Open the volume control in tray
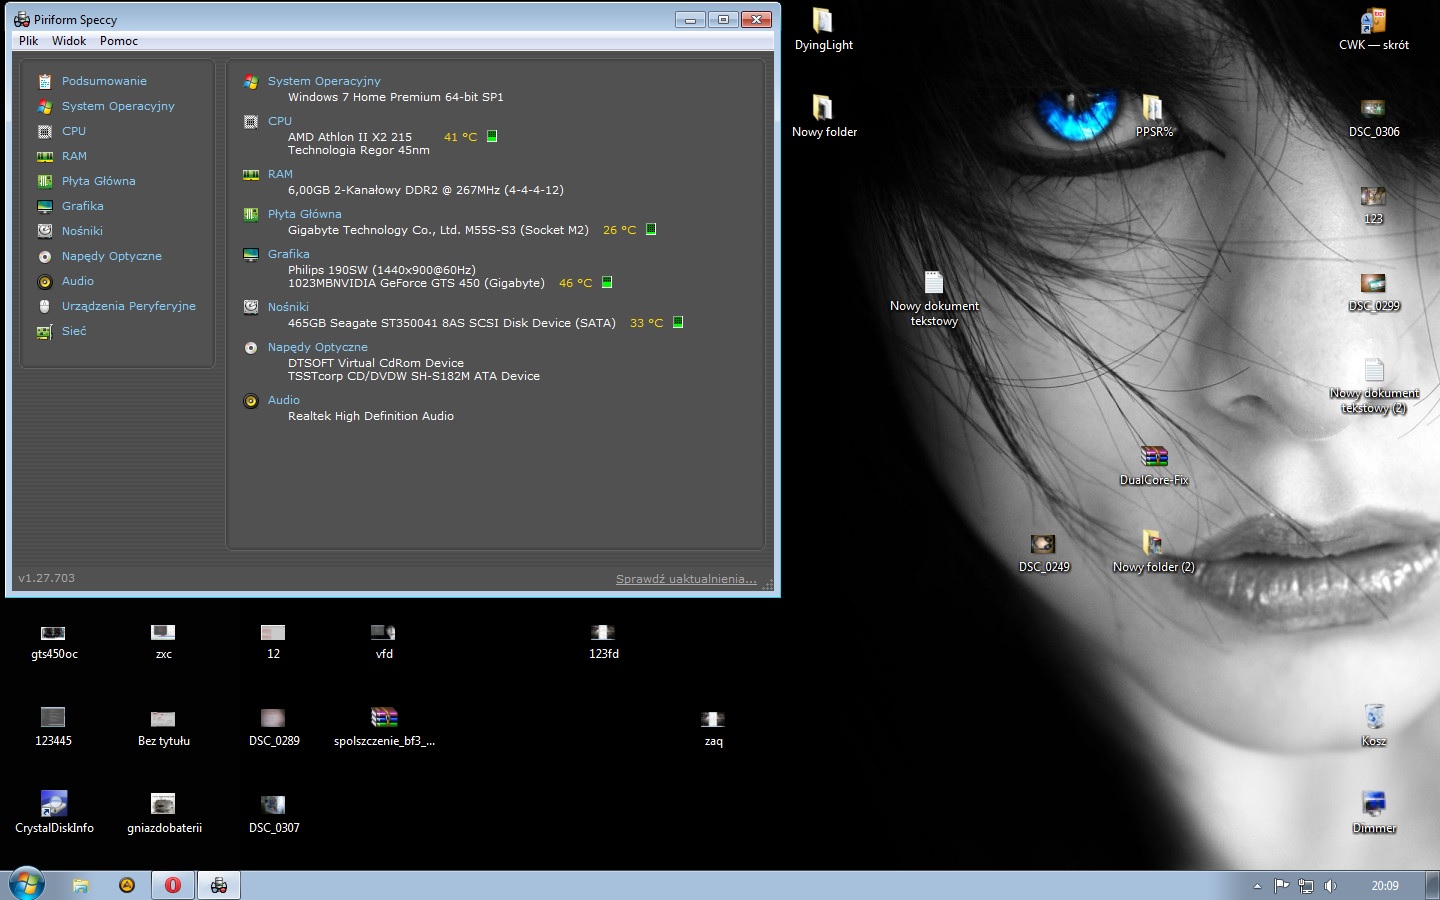Screen dimensions: 1440x900 [x=1330, y=886]
